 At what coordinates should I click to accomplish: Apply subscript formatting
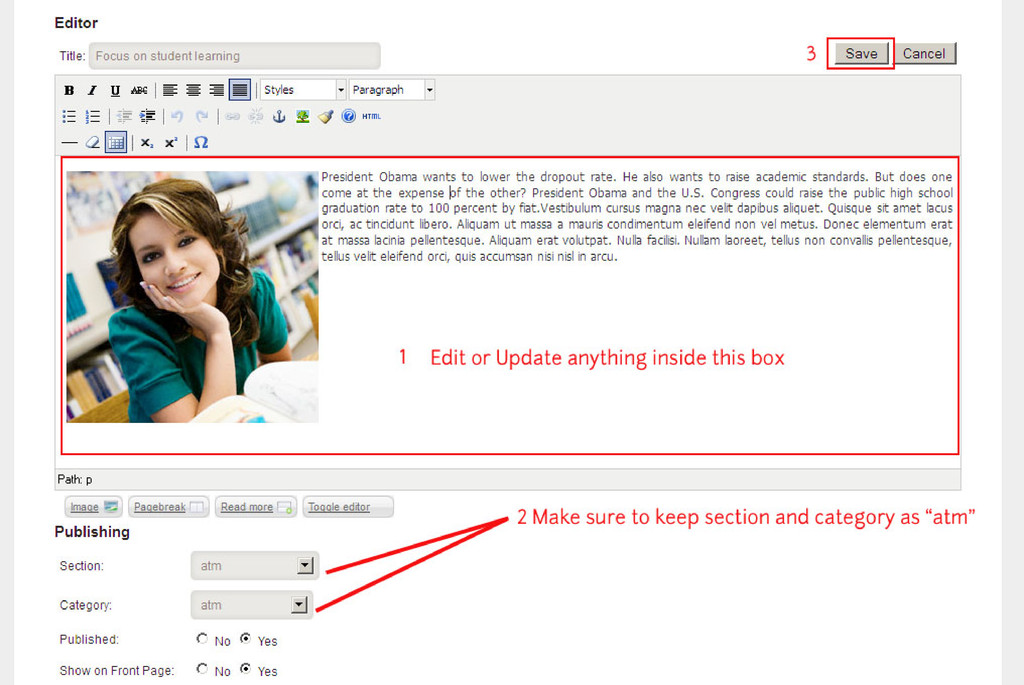tap(147, 142)
